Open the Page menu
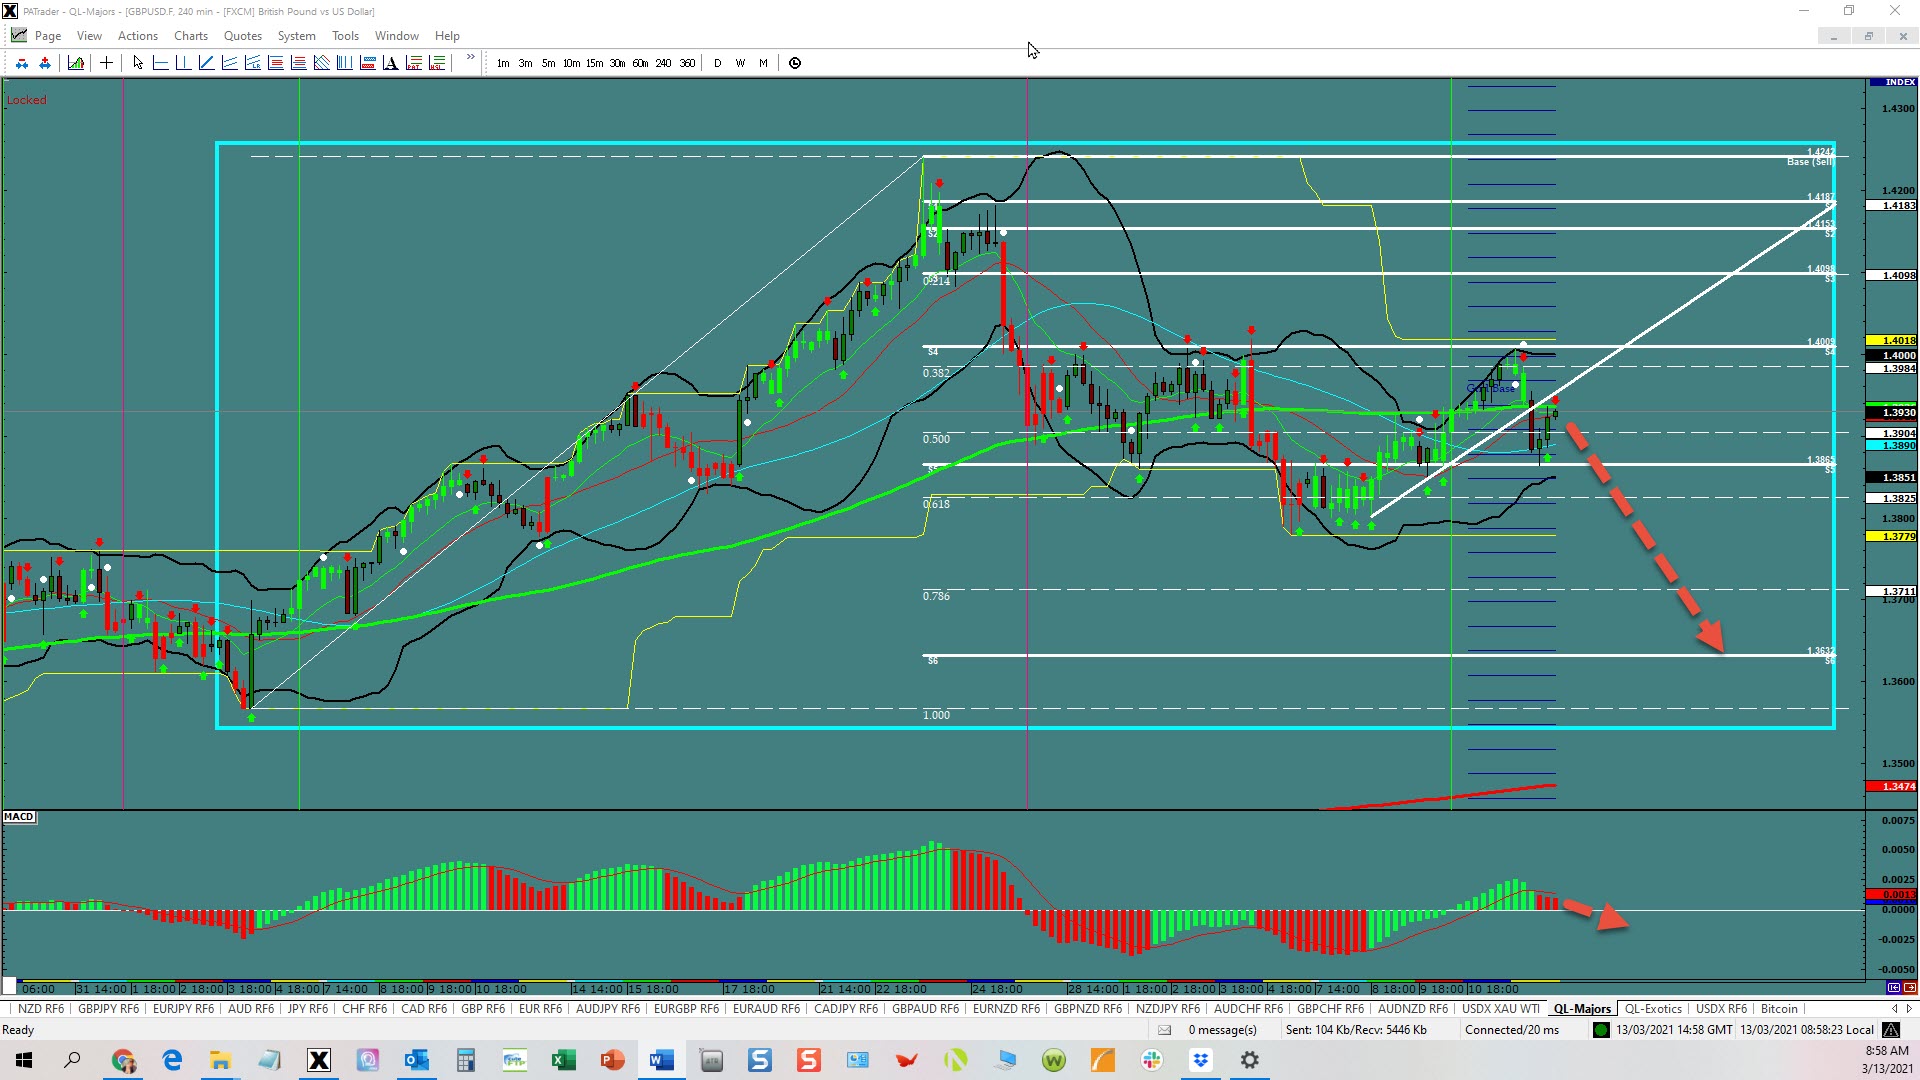1920x1080 pixels. pyautogui.click(x=47, y=36)
